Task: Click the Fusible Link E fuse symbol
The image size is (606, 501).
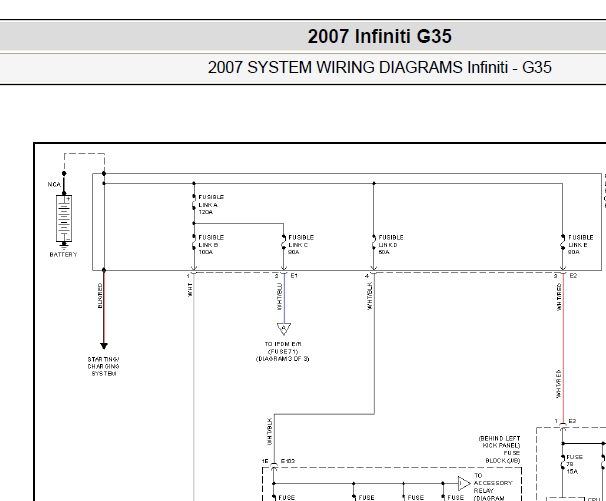Action: [x=563, y=244]
